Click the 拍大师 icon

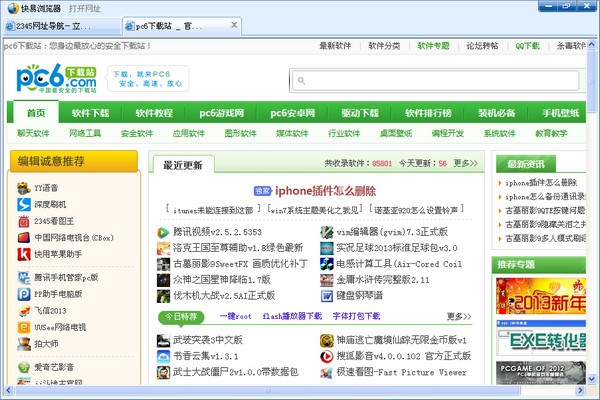coord(24,344)
